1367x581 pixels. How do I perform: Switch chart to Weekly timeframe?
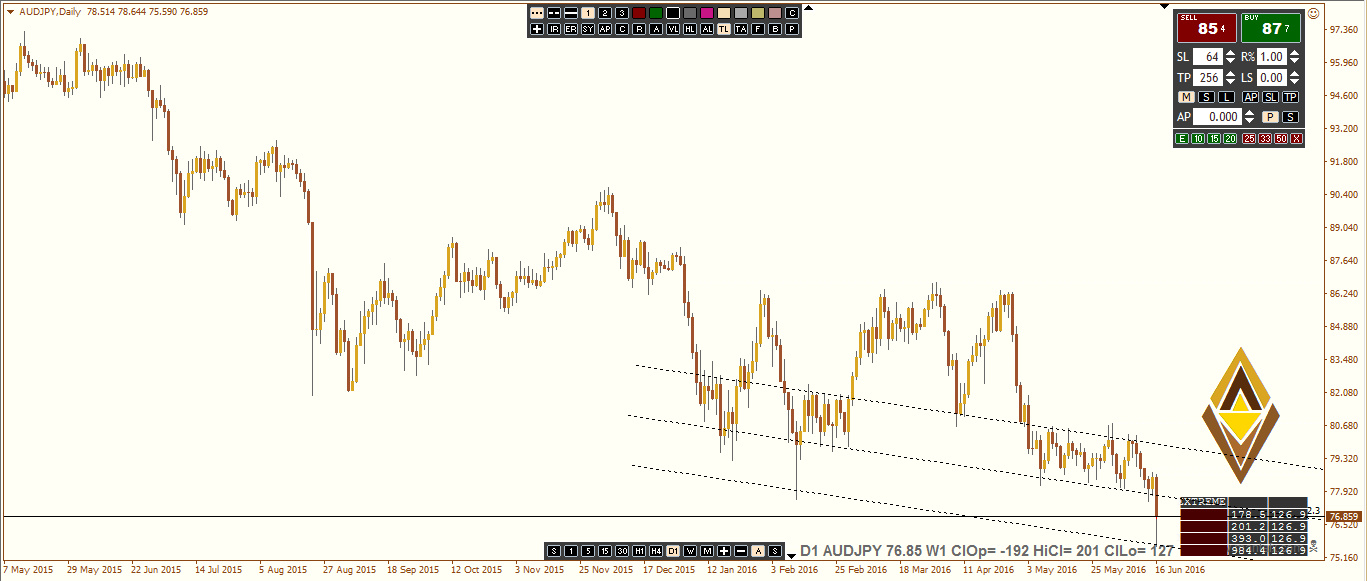pos(690,550)
